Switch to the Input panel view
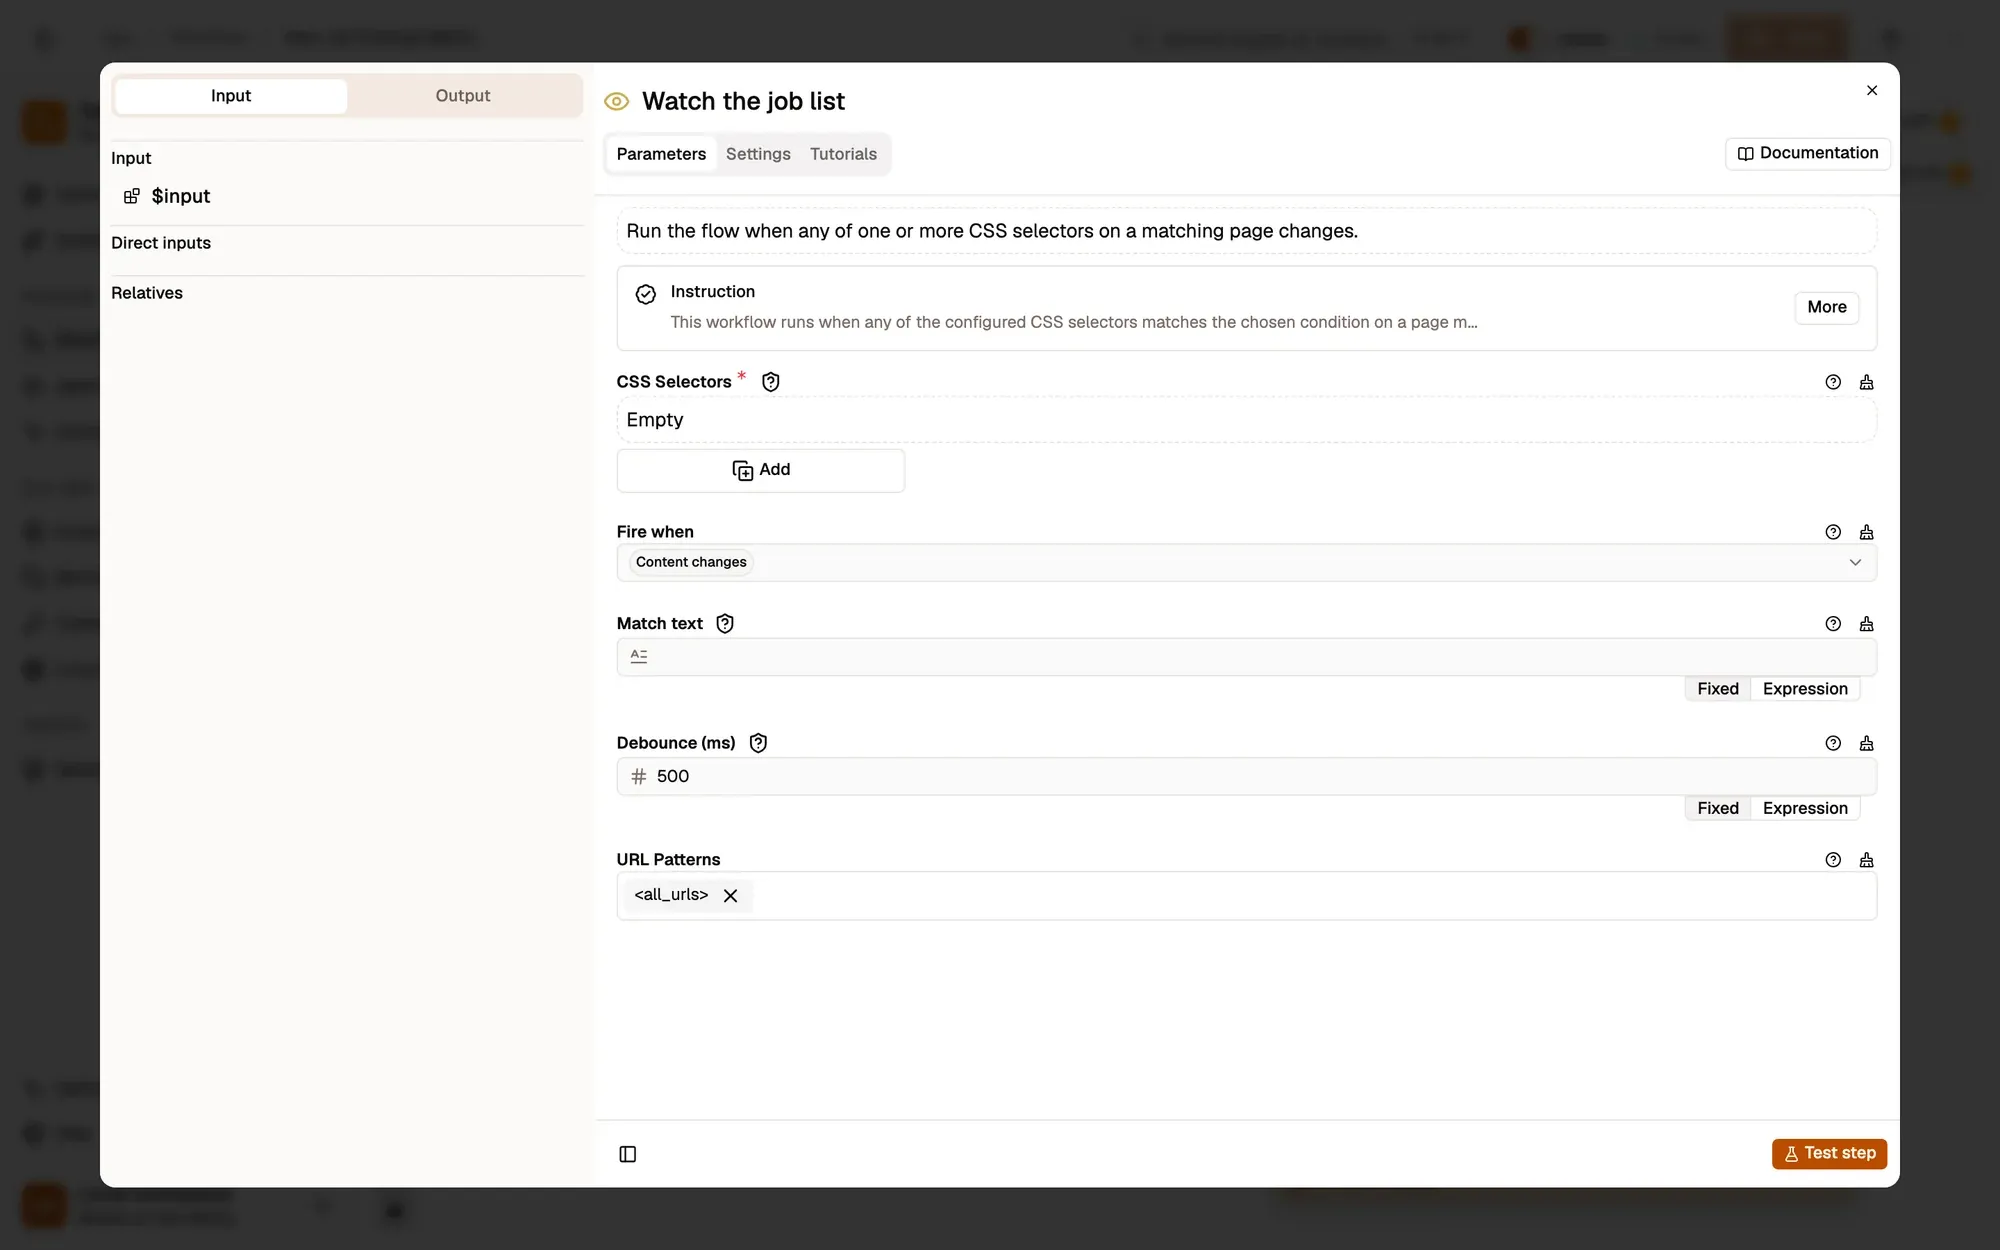This screenshot has height=1250, width=2000. (231, 96)
